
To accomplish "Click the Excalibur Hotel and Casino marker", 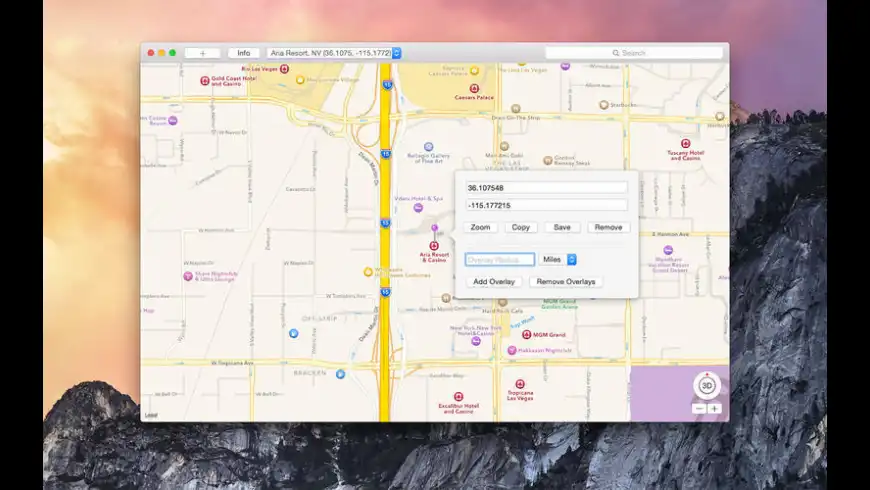I will (458, 397).
